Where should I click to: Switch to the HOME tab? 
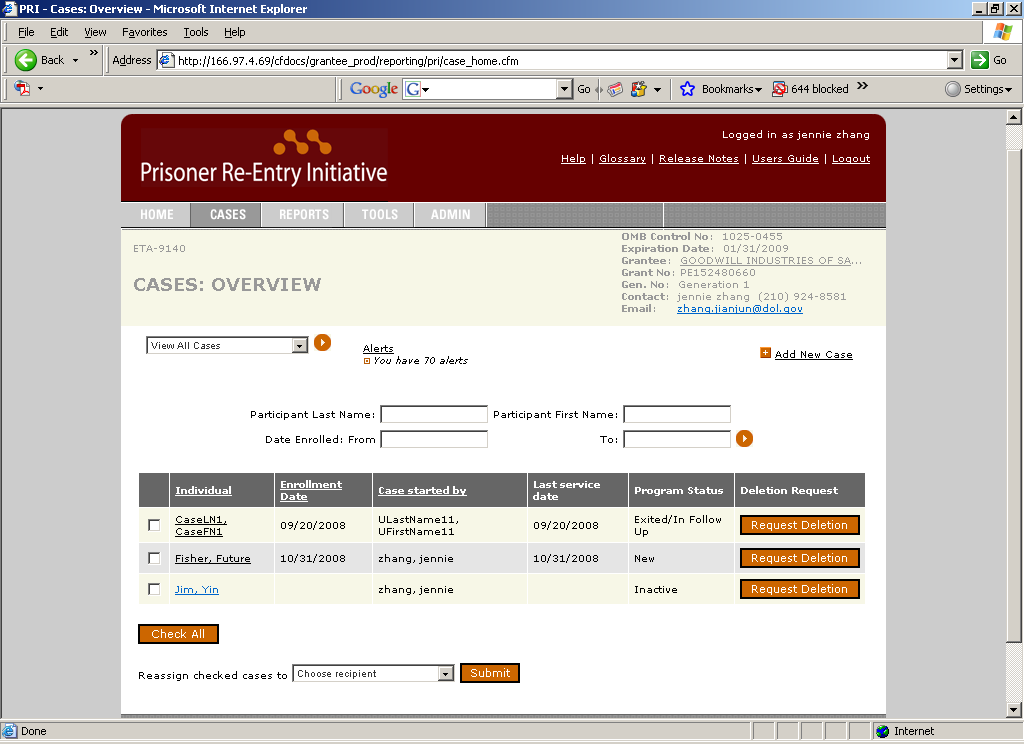(x=156, y=214)
